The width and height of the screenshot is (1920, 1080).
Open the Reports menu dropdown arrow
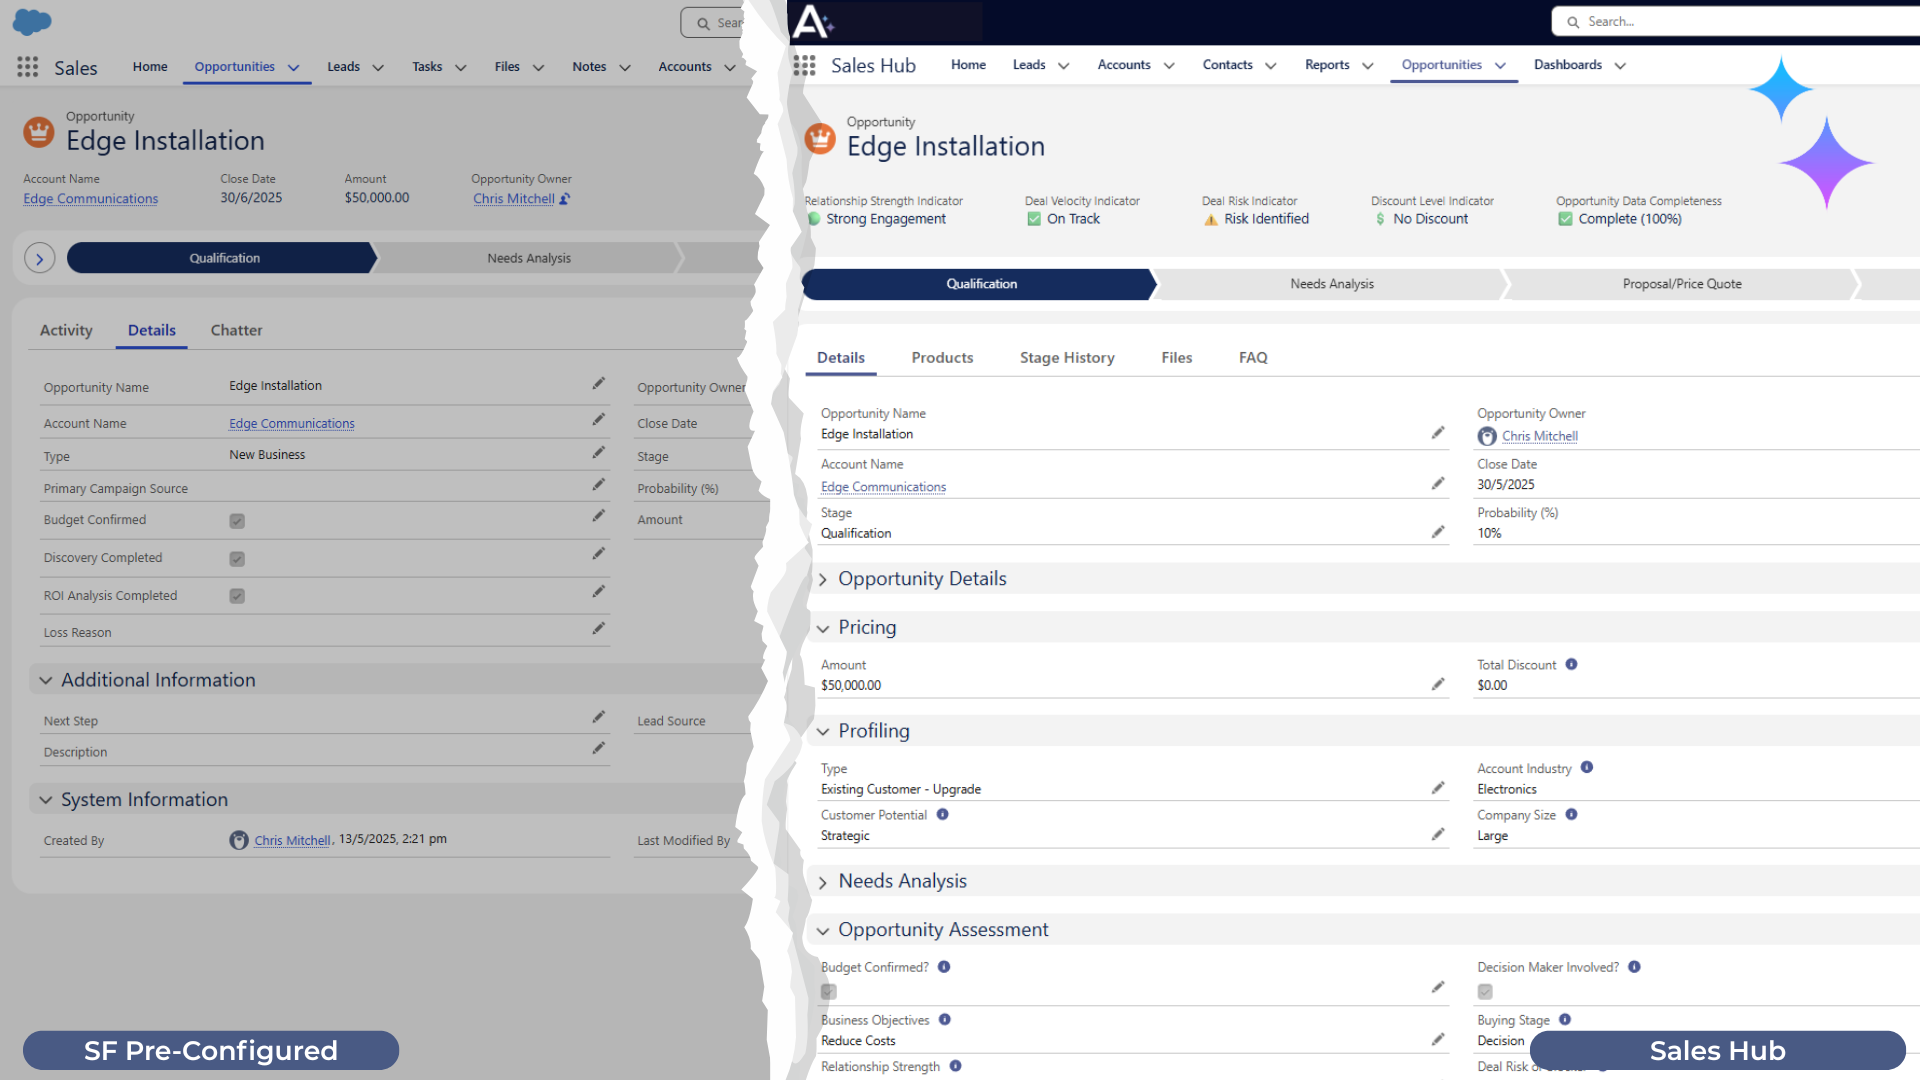click(x=1367, y=66)
